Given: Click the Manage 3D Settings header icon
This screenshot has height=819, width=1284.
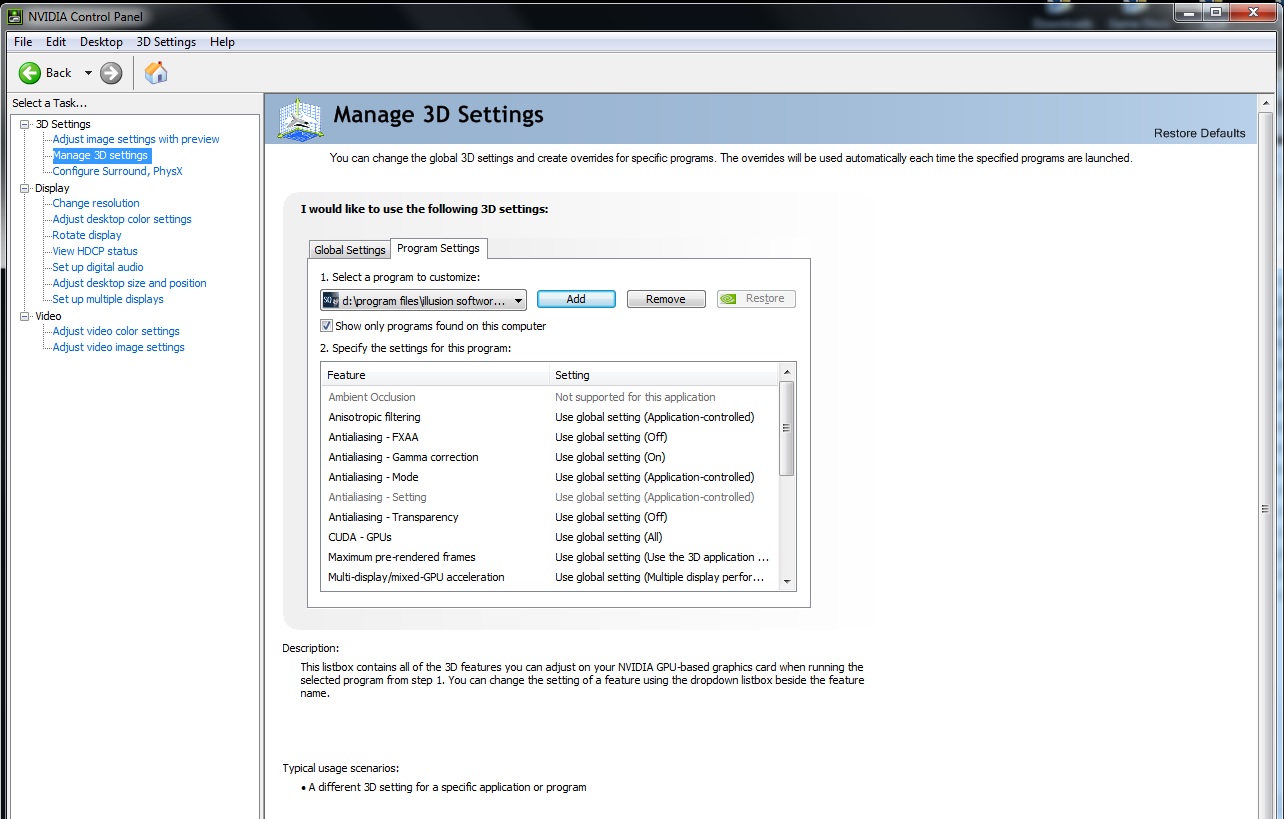Looking at the screenshot, I should tap(300, 118).
